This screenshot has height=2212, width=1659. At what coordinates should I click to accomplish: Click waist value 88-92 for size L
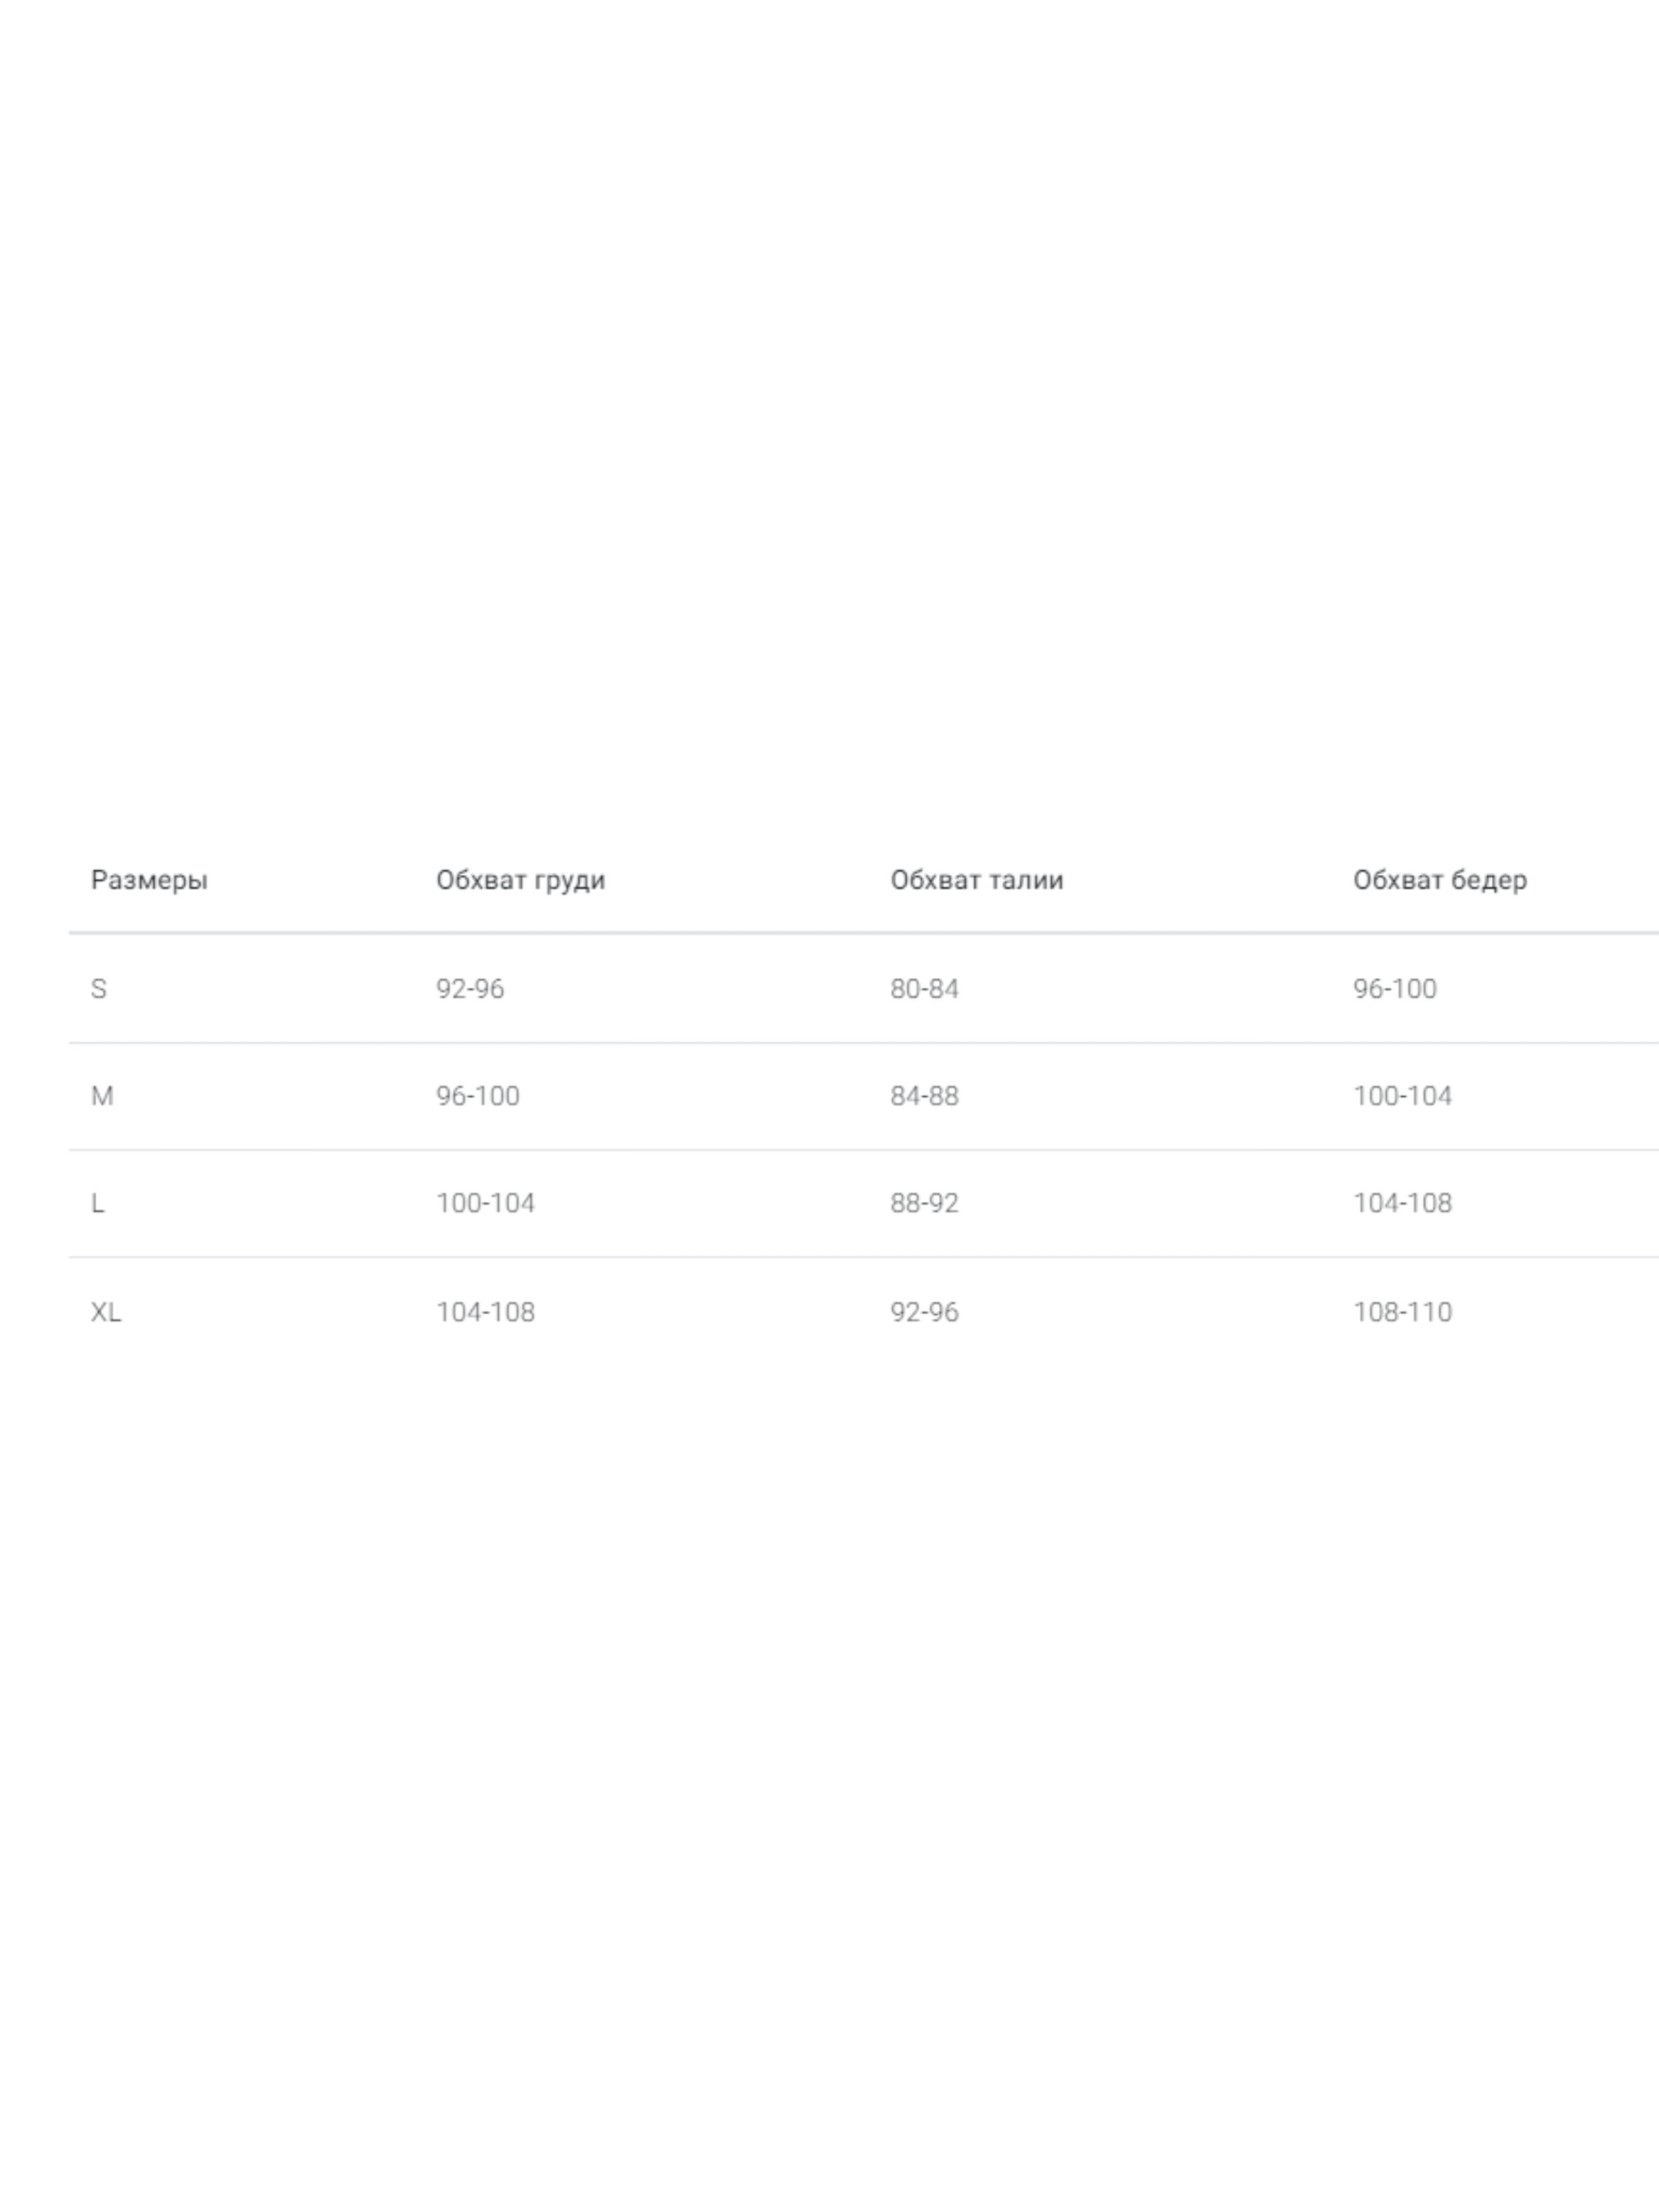tap(924, 1203)
